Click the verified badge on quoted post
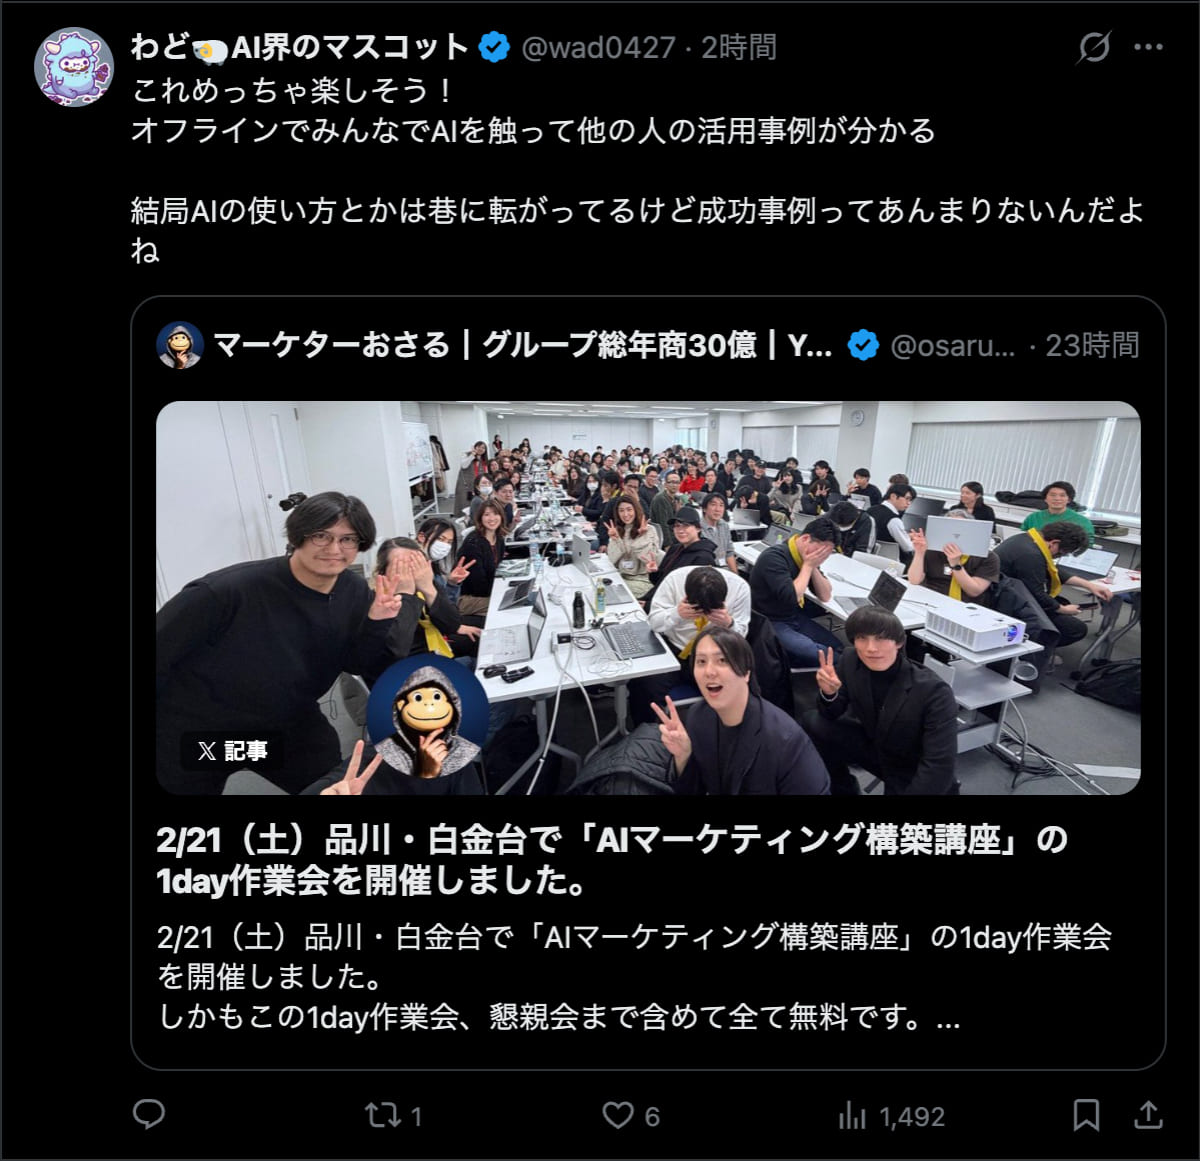This screenshot has width=1200, height=1161. coord(863,346)
